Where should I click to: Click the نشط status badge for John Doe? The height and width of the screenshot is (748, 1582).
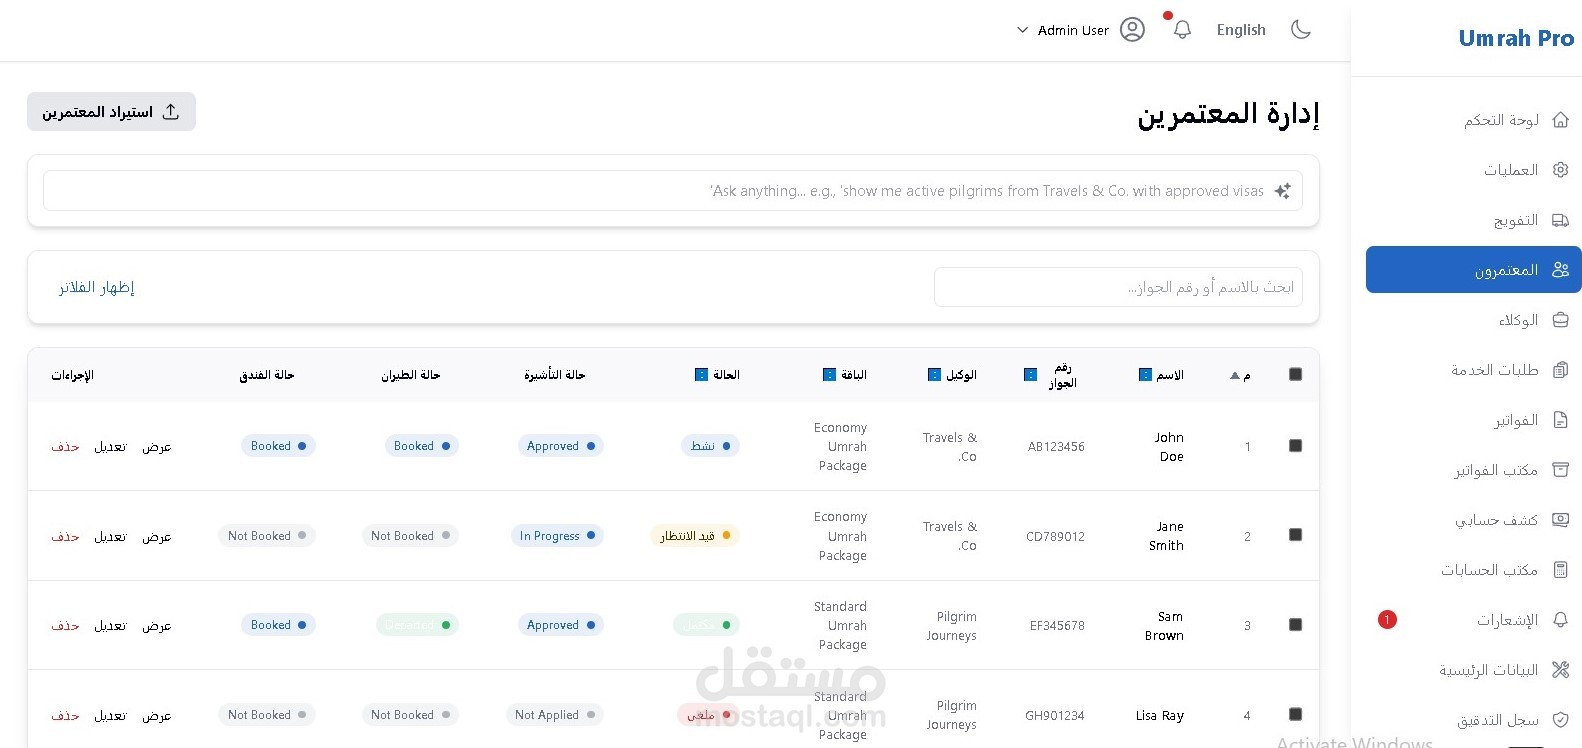pyautogui.click(x=710, y=446)
